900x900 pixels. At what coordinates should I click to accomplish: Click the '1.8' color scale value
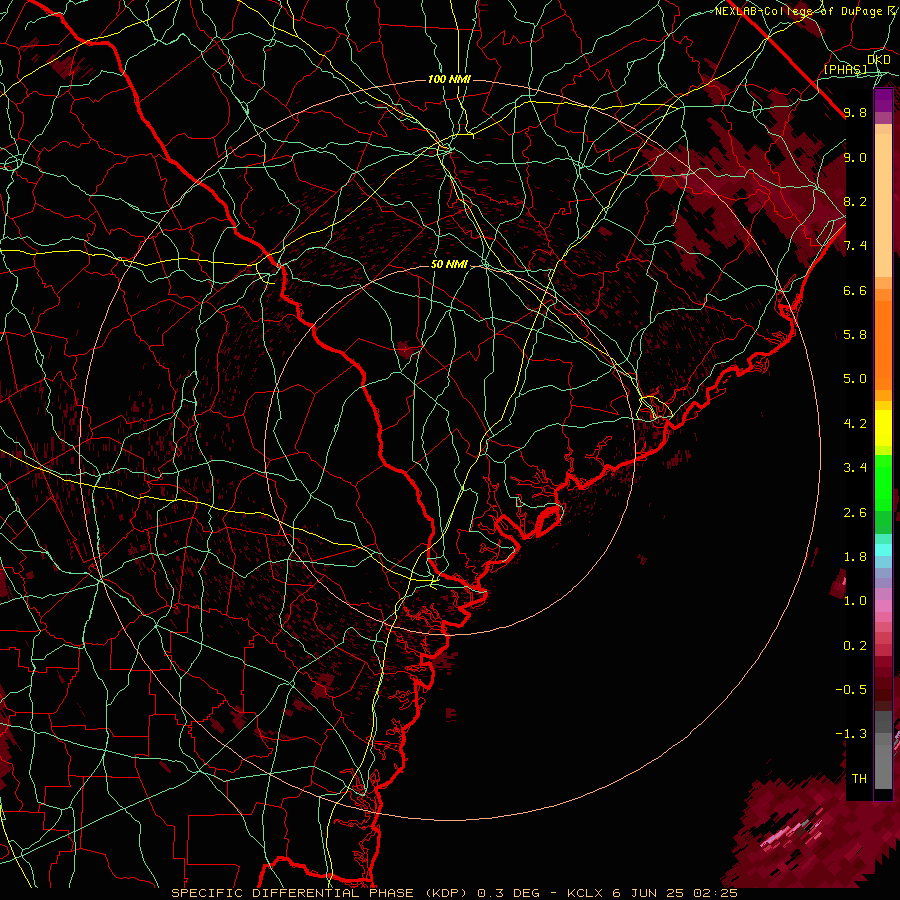[x=855, y=557]
